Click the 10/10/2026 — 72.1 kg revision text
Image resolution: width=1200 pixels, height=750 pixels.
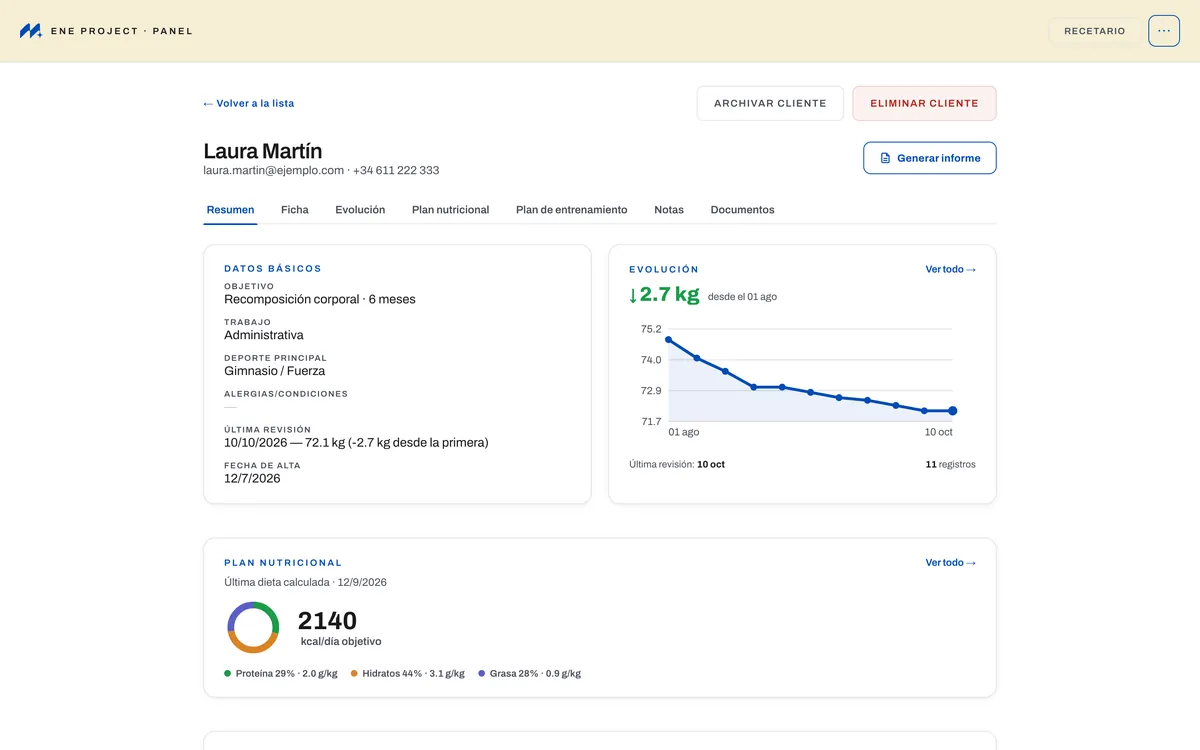(356, 442)
